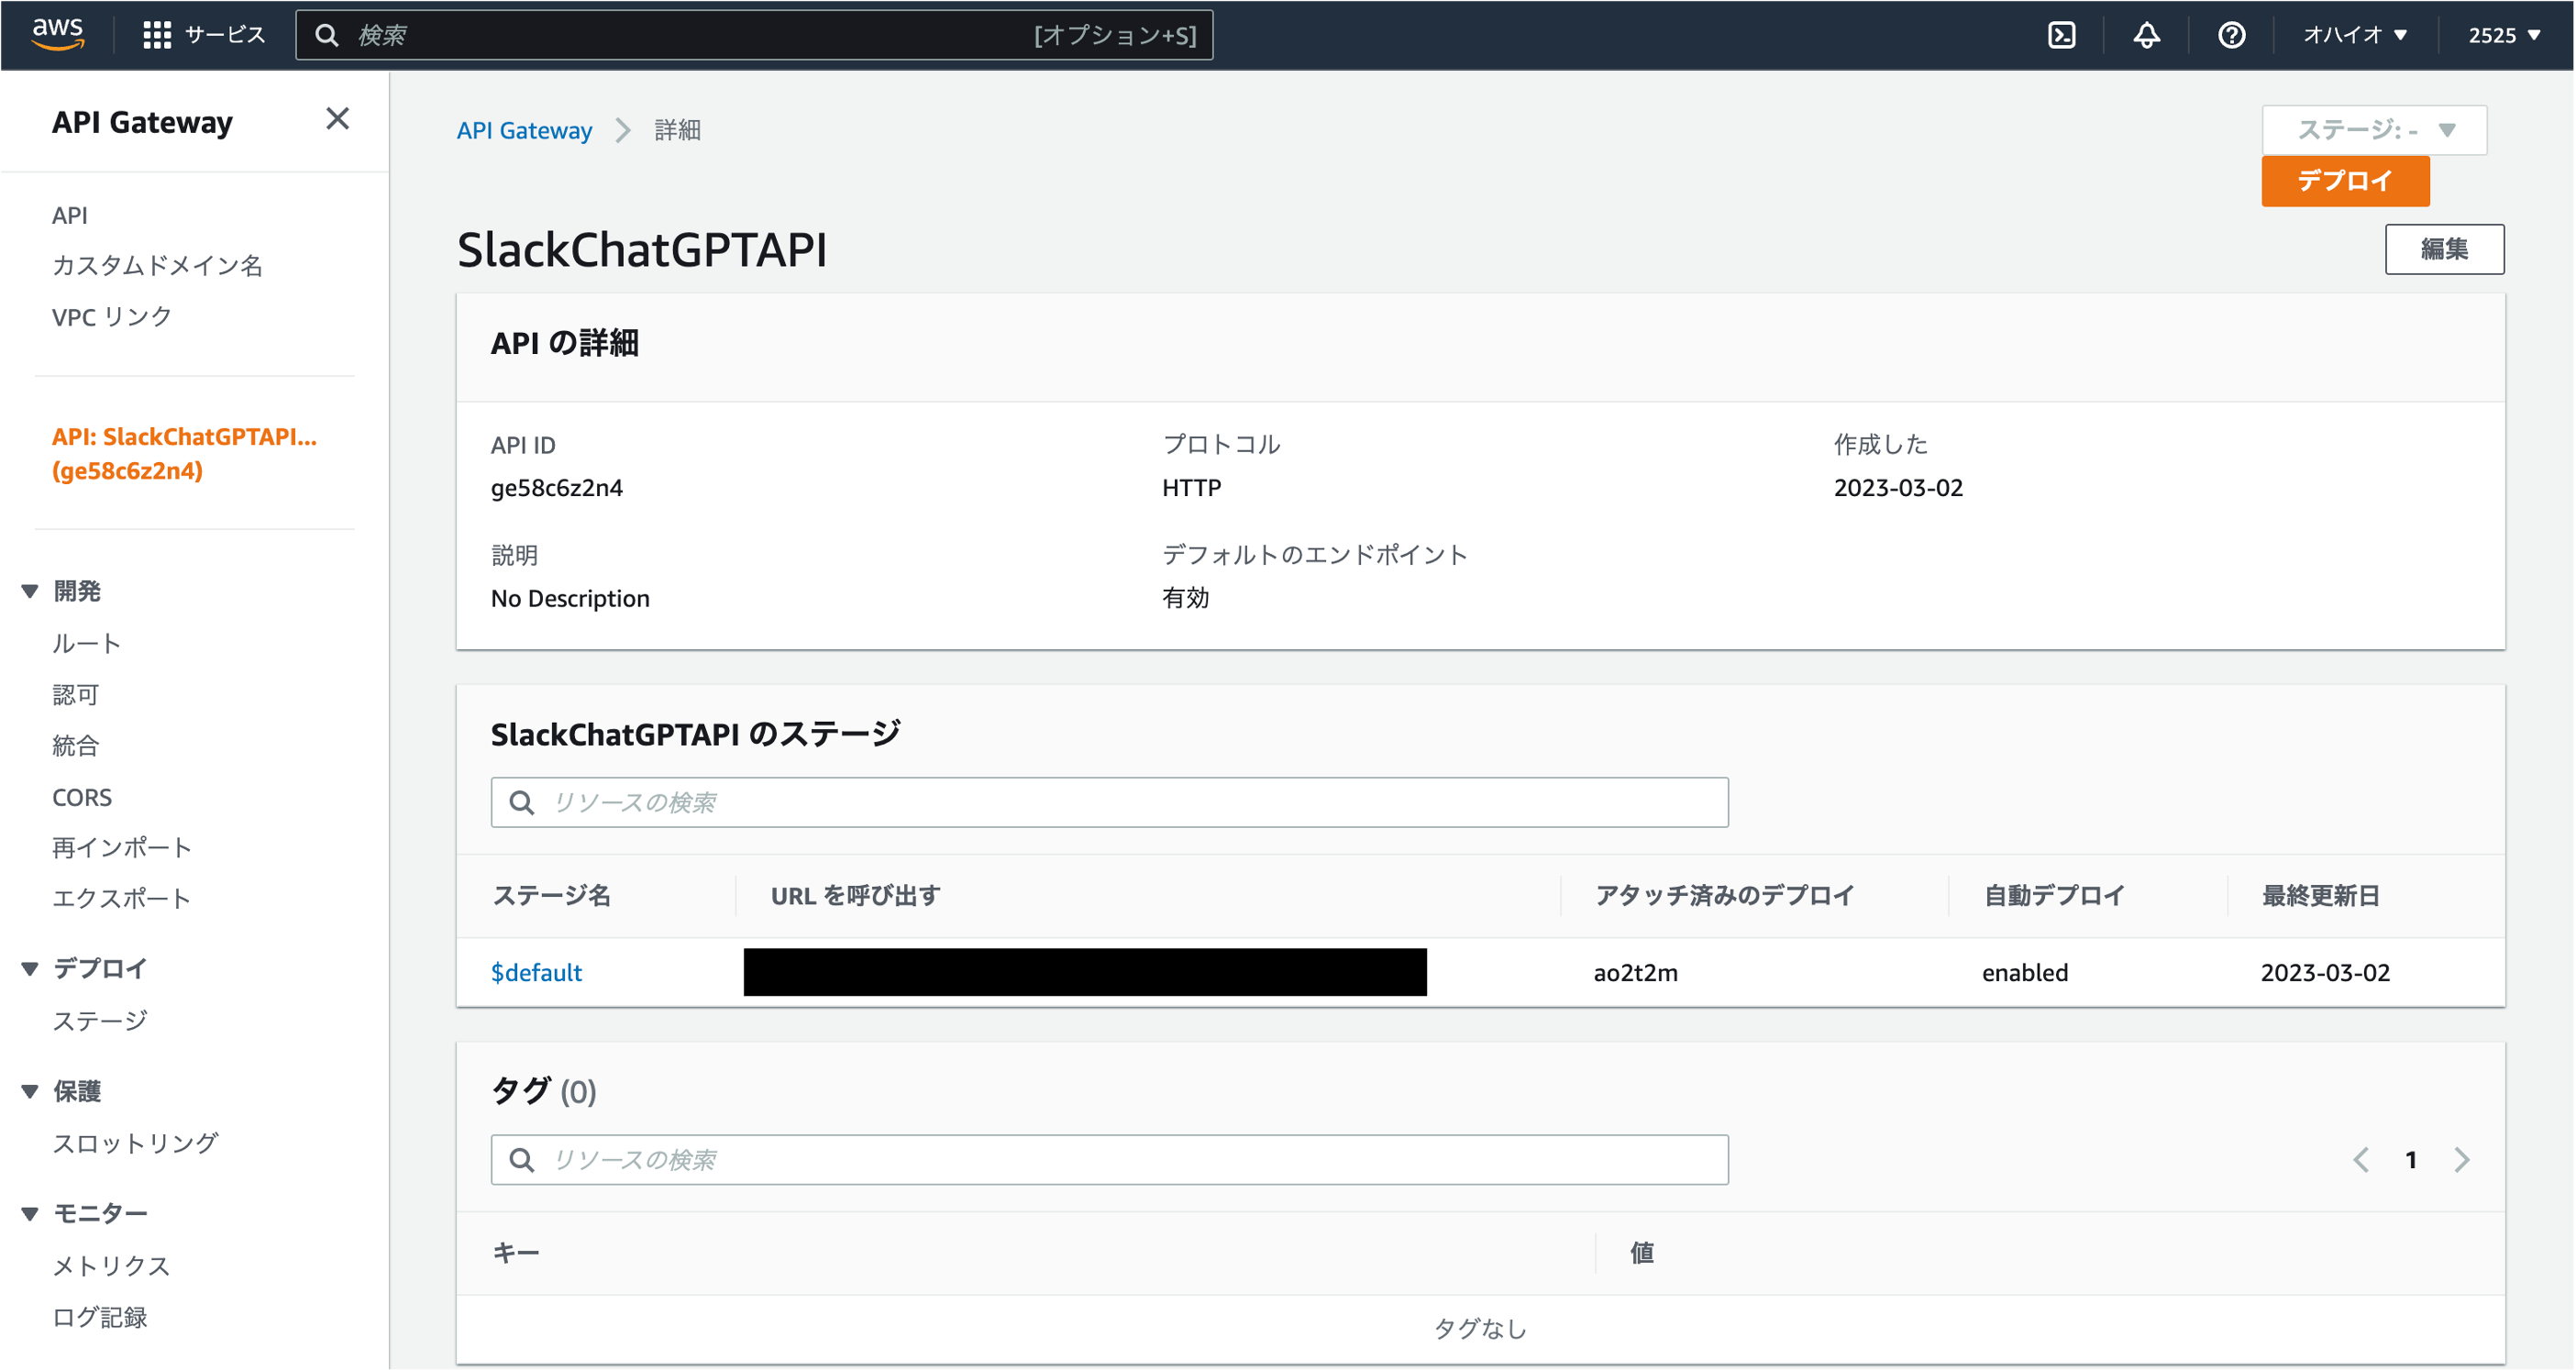Click the help question mark icon

[2231, 35]
